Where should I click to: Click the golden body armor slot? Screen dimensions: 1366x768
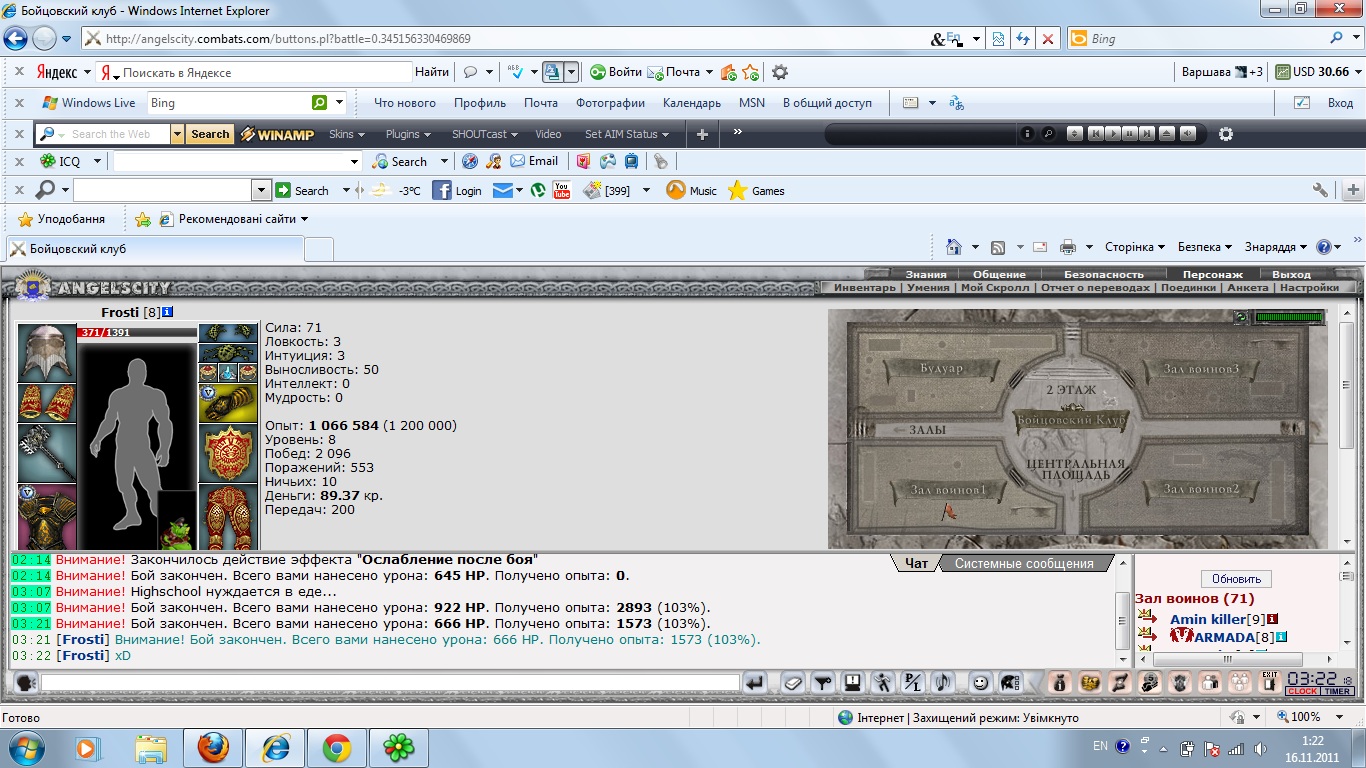[47, 517]
